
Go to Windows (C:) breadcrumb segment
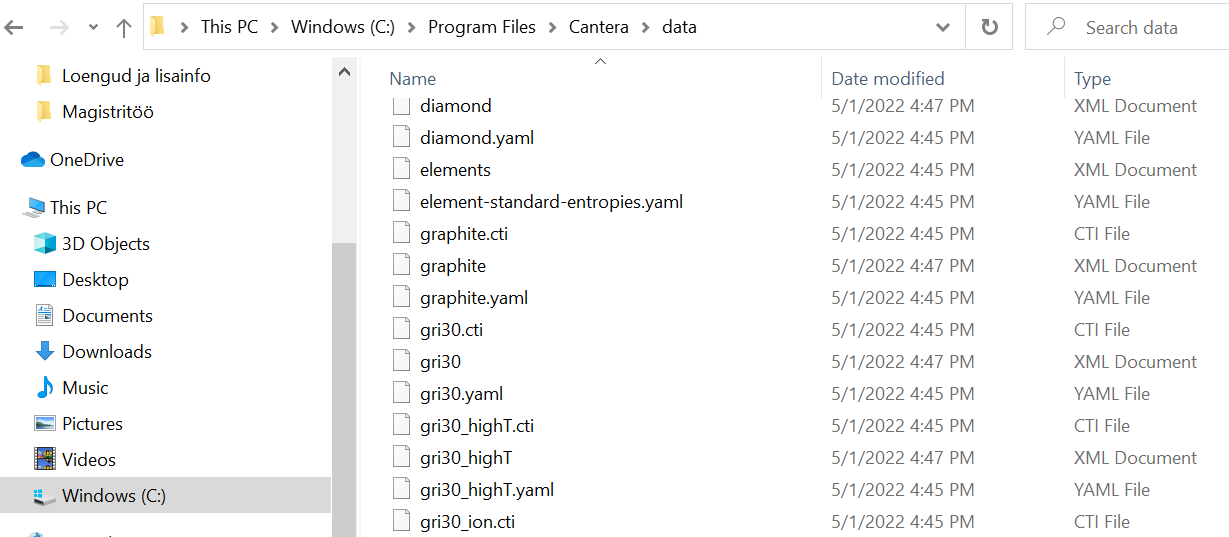[342, 28]
